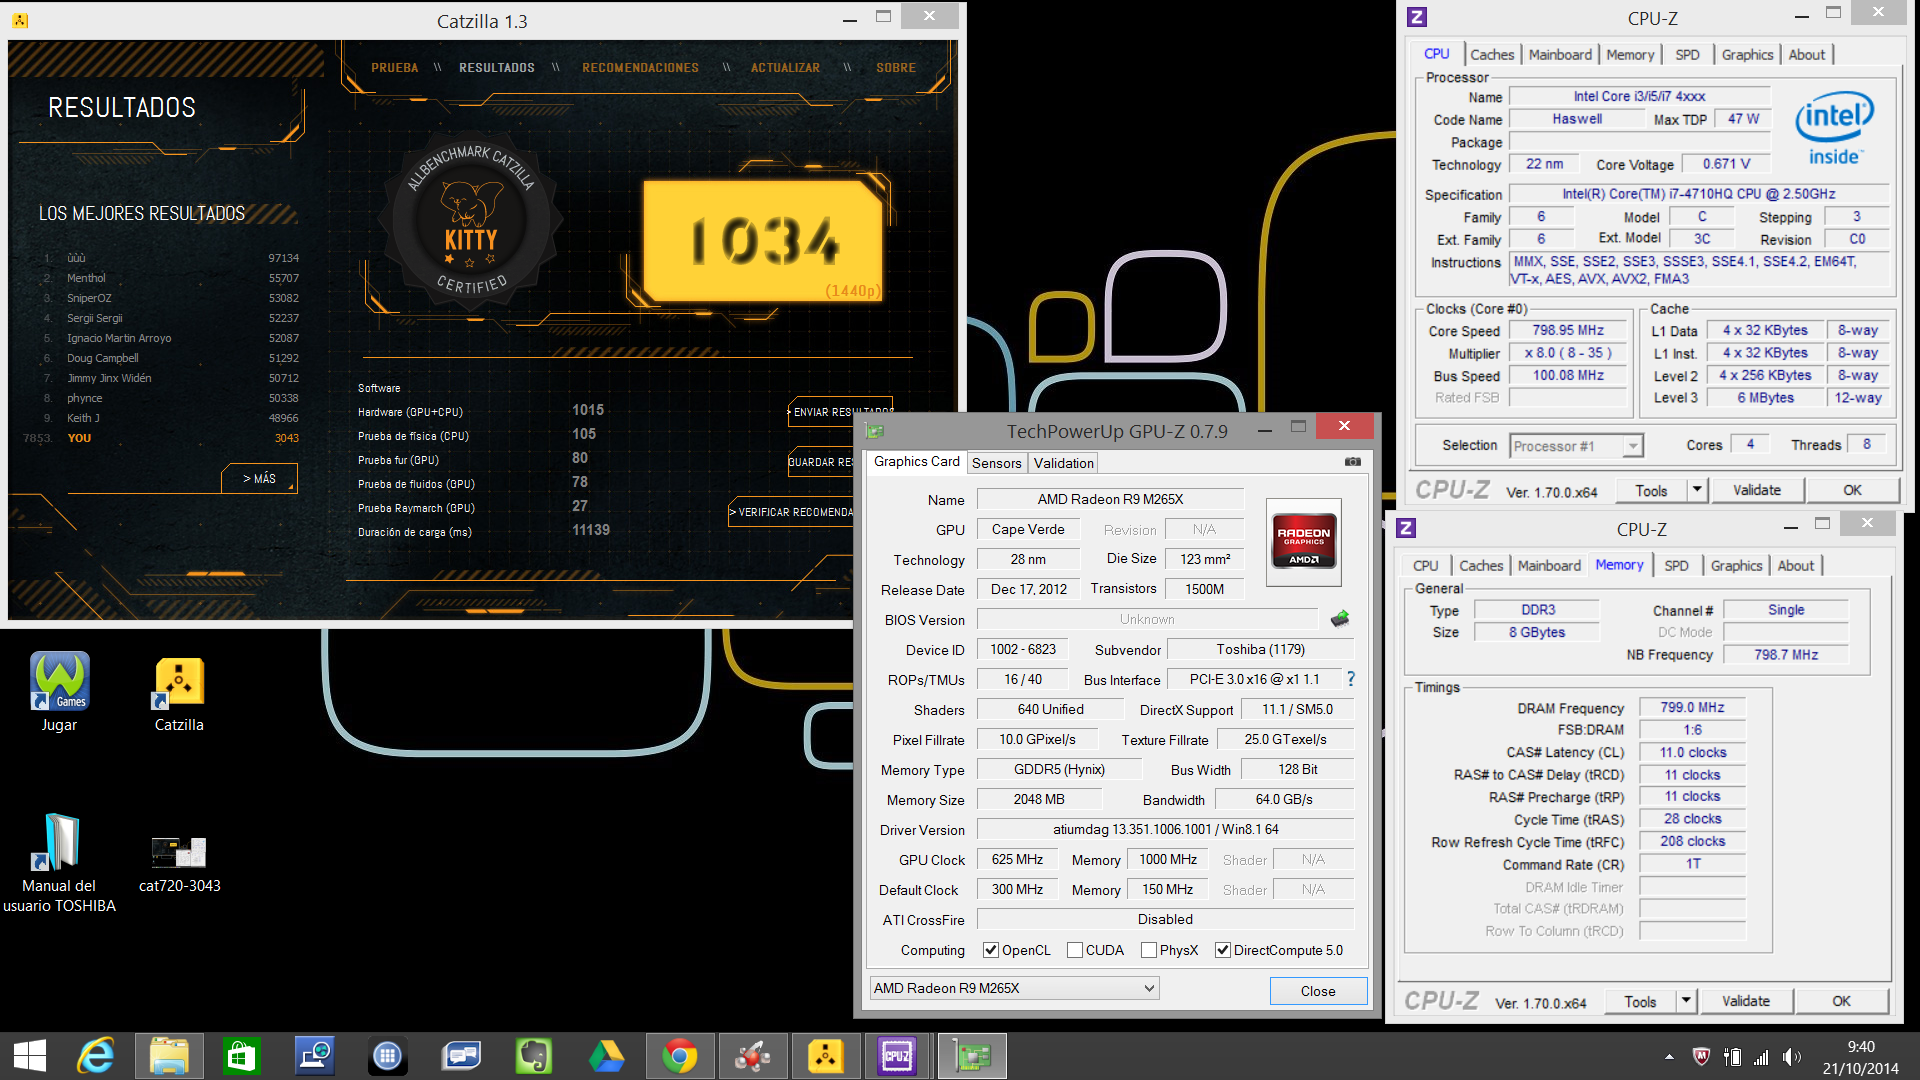Click the 1034 score panel in Catzilla
This screenshot has height=1080, width=1920.
[762, 241]
